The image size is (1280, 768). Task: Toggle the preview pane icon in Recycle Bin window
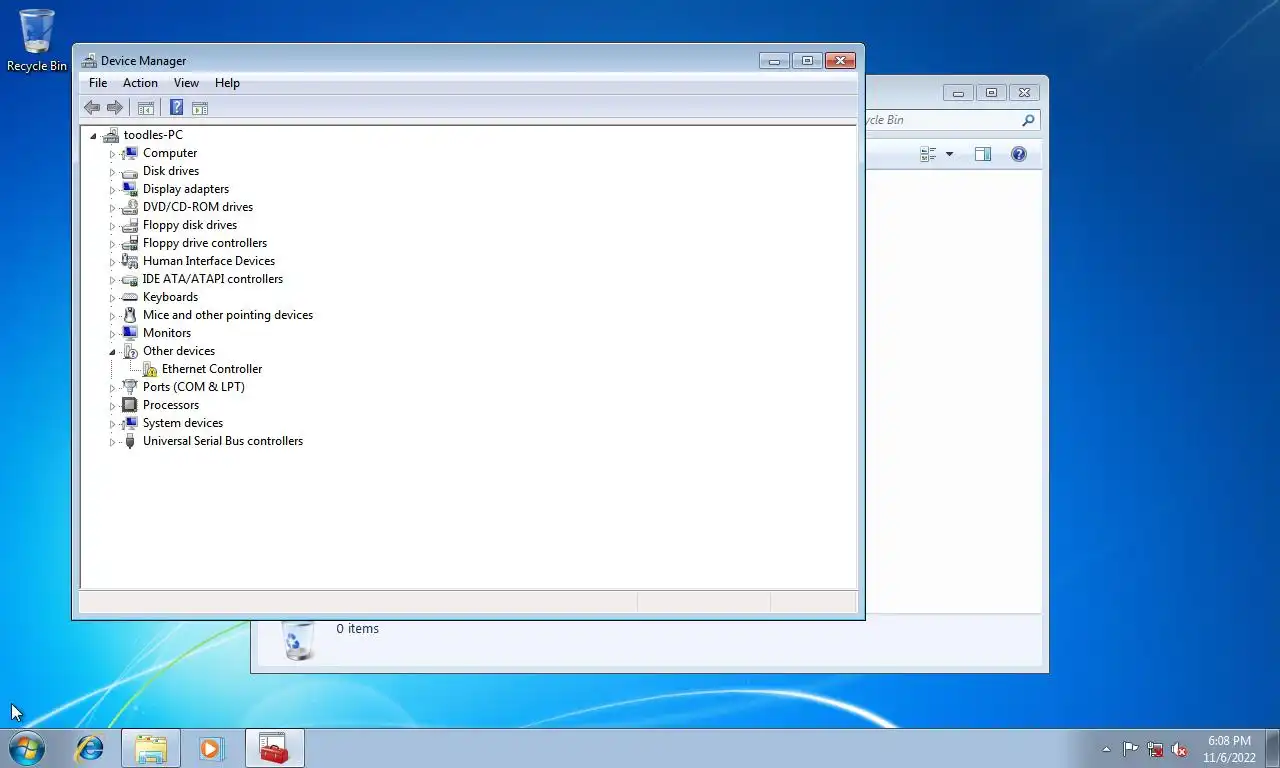(x=983, y=154)
